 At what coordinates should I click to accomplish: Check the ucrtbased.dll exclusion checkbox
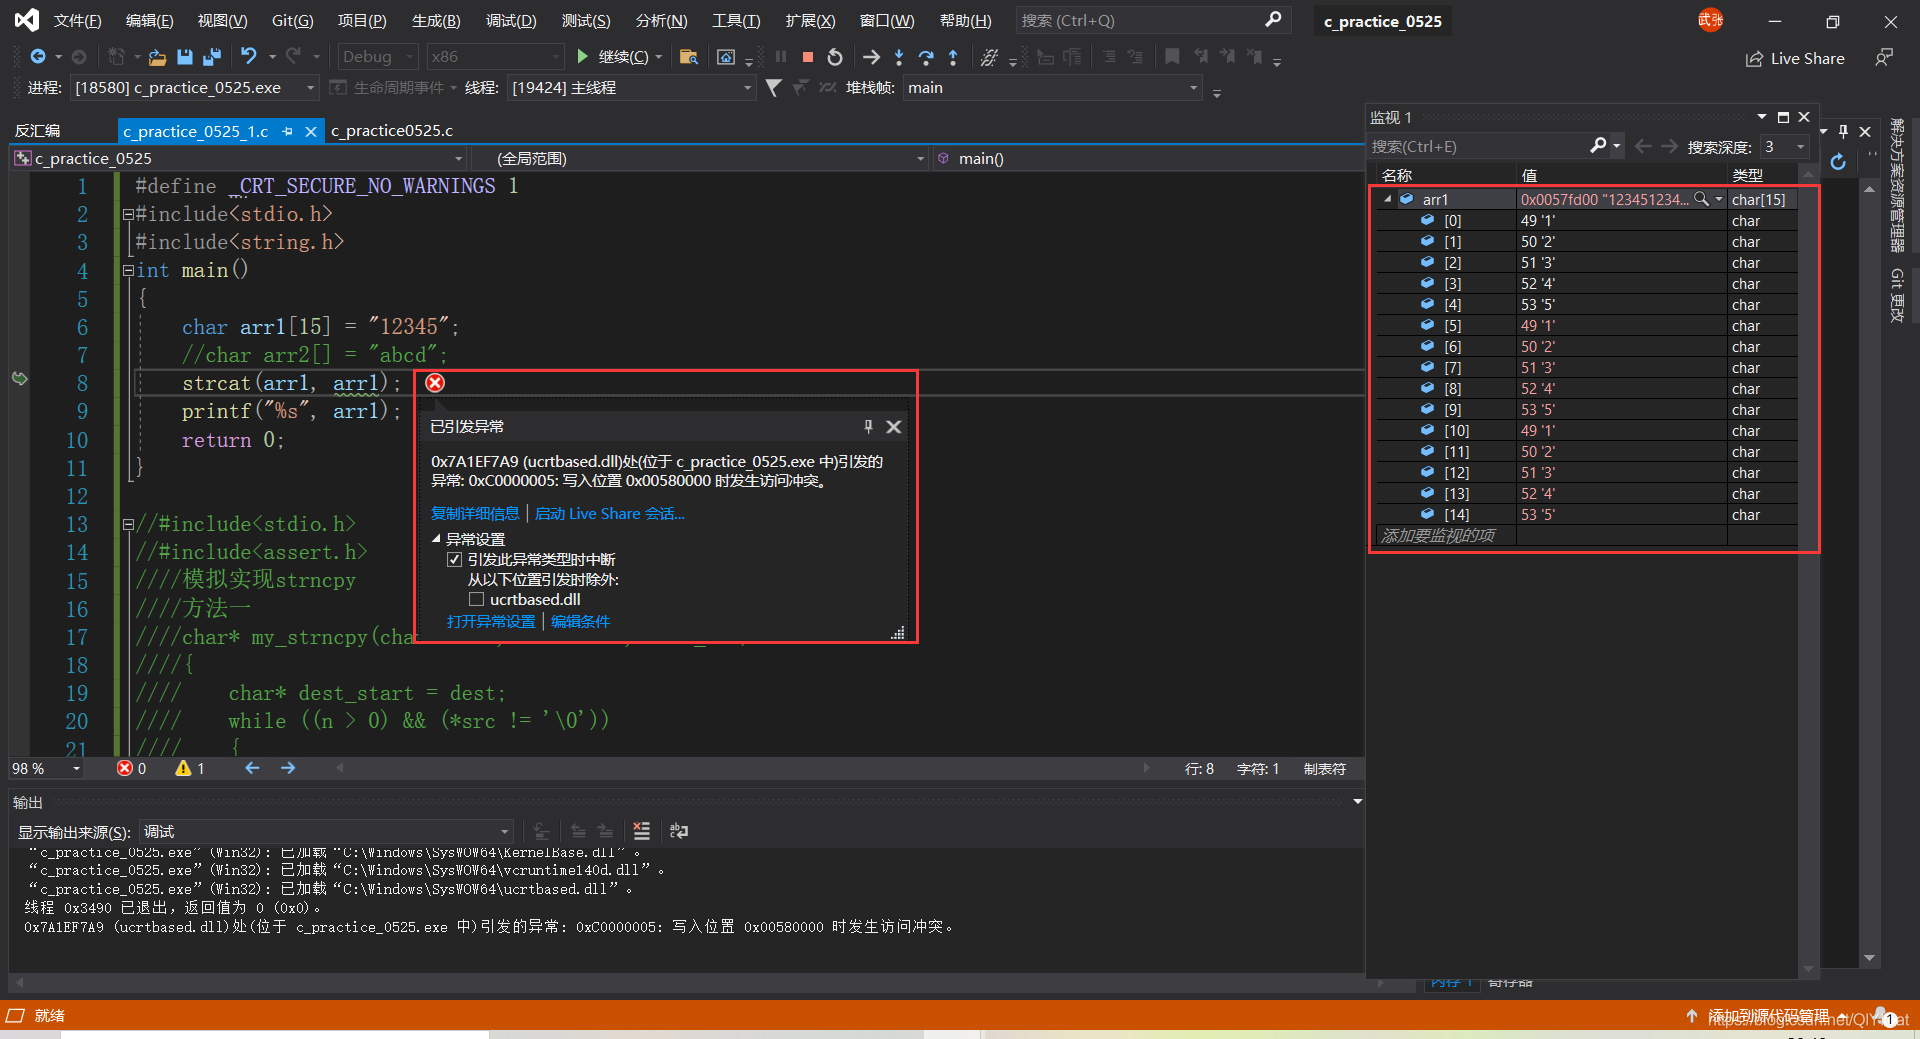pyautogui.click(x=477, y=600)
